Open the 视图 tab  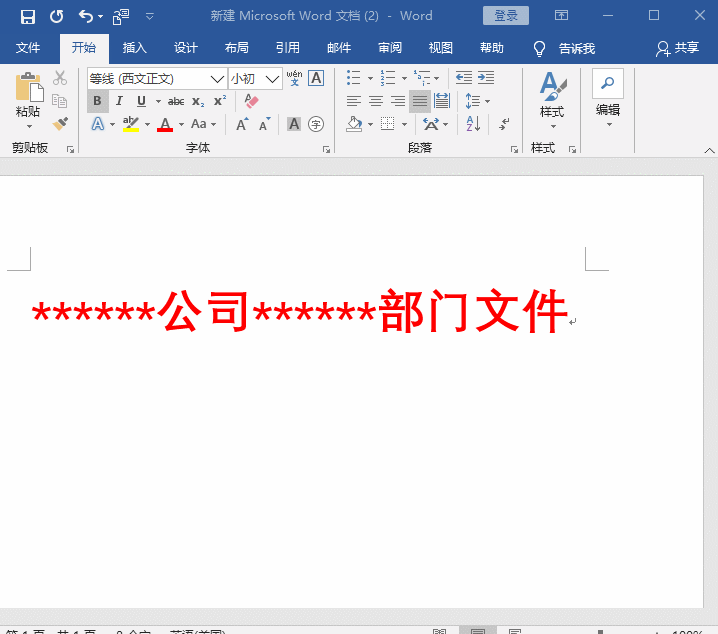click(441, 48)
